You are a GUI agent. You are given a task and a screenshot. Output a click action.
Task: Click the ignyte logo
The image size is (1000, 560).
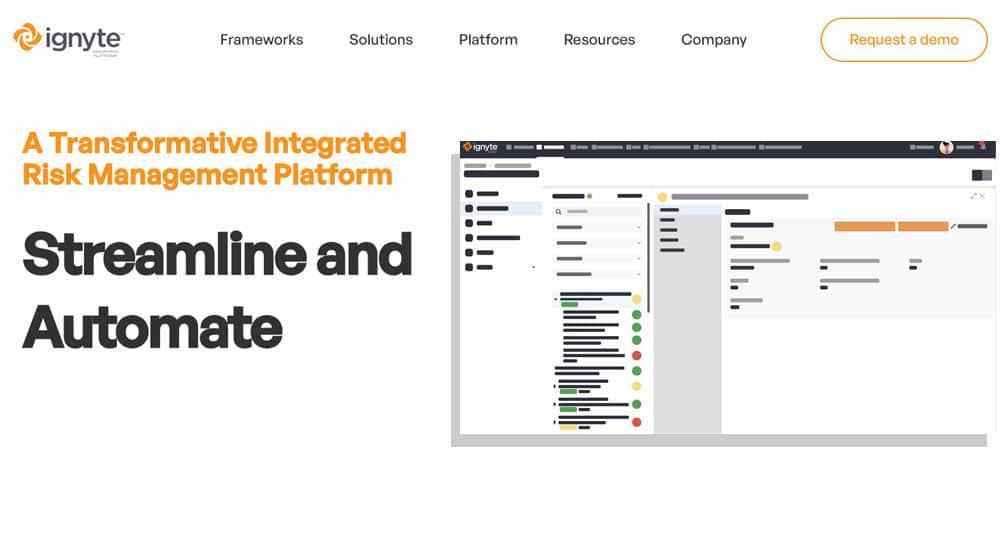point(68,40)
